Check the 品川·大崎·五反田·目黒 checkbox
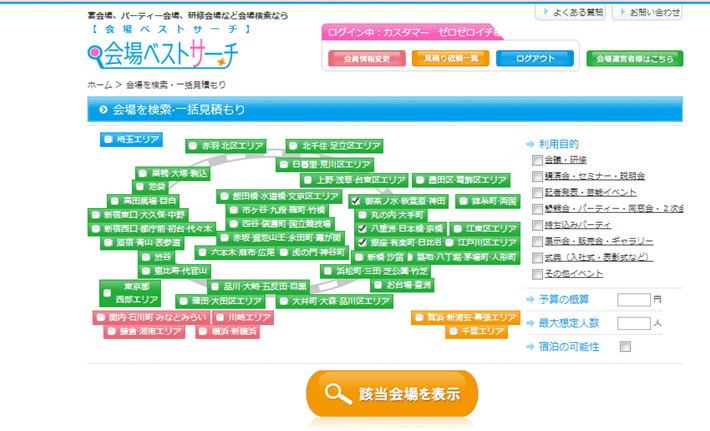This screenshot has width=710, height=431. (215, 286)
